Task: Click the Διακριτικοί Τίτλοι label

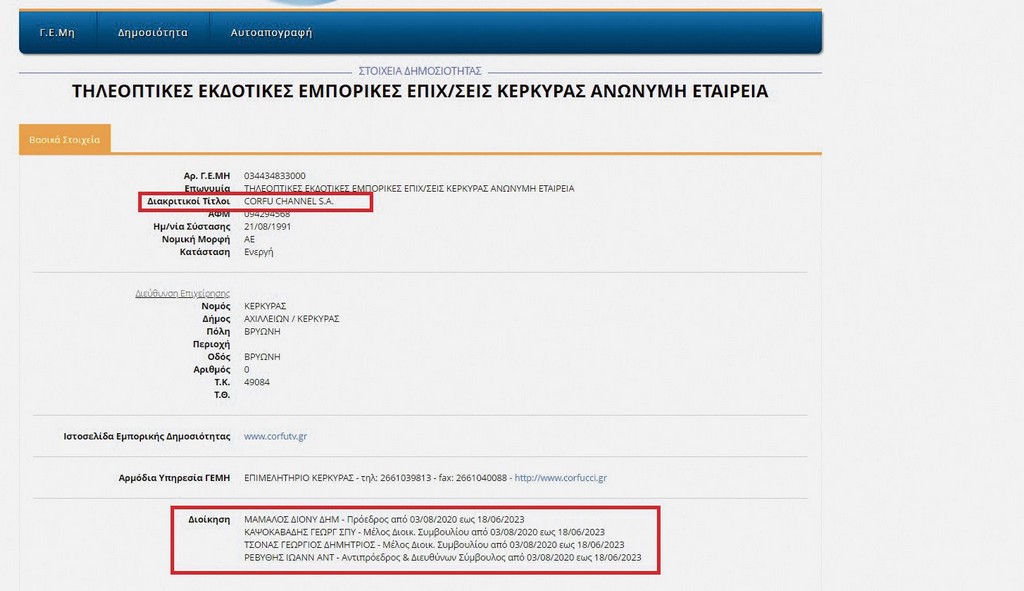Action: 188,201
